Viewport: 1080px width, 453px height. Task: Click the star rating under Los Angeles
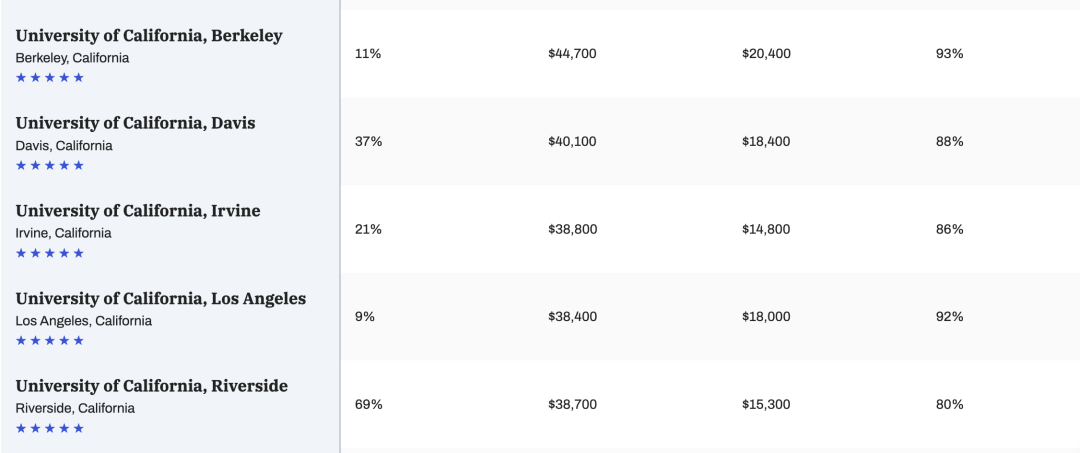(x=50, y=340)
